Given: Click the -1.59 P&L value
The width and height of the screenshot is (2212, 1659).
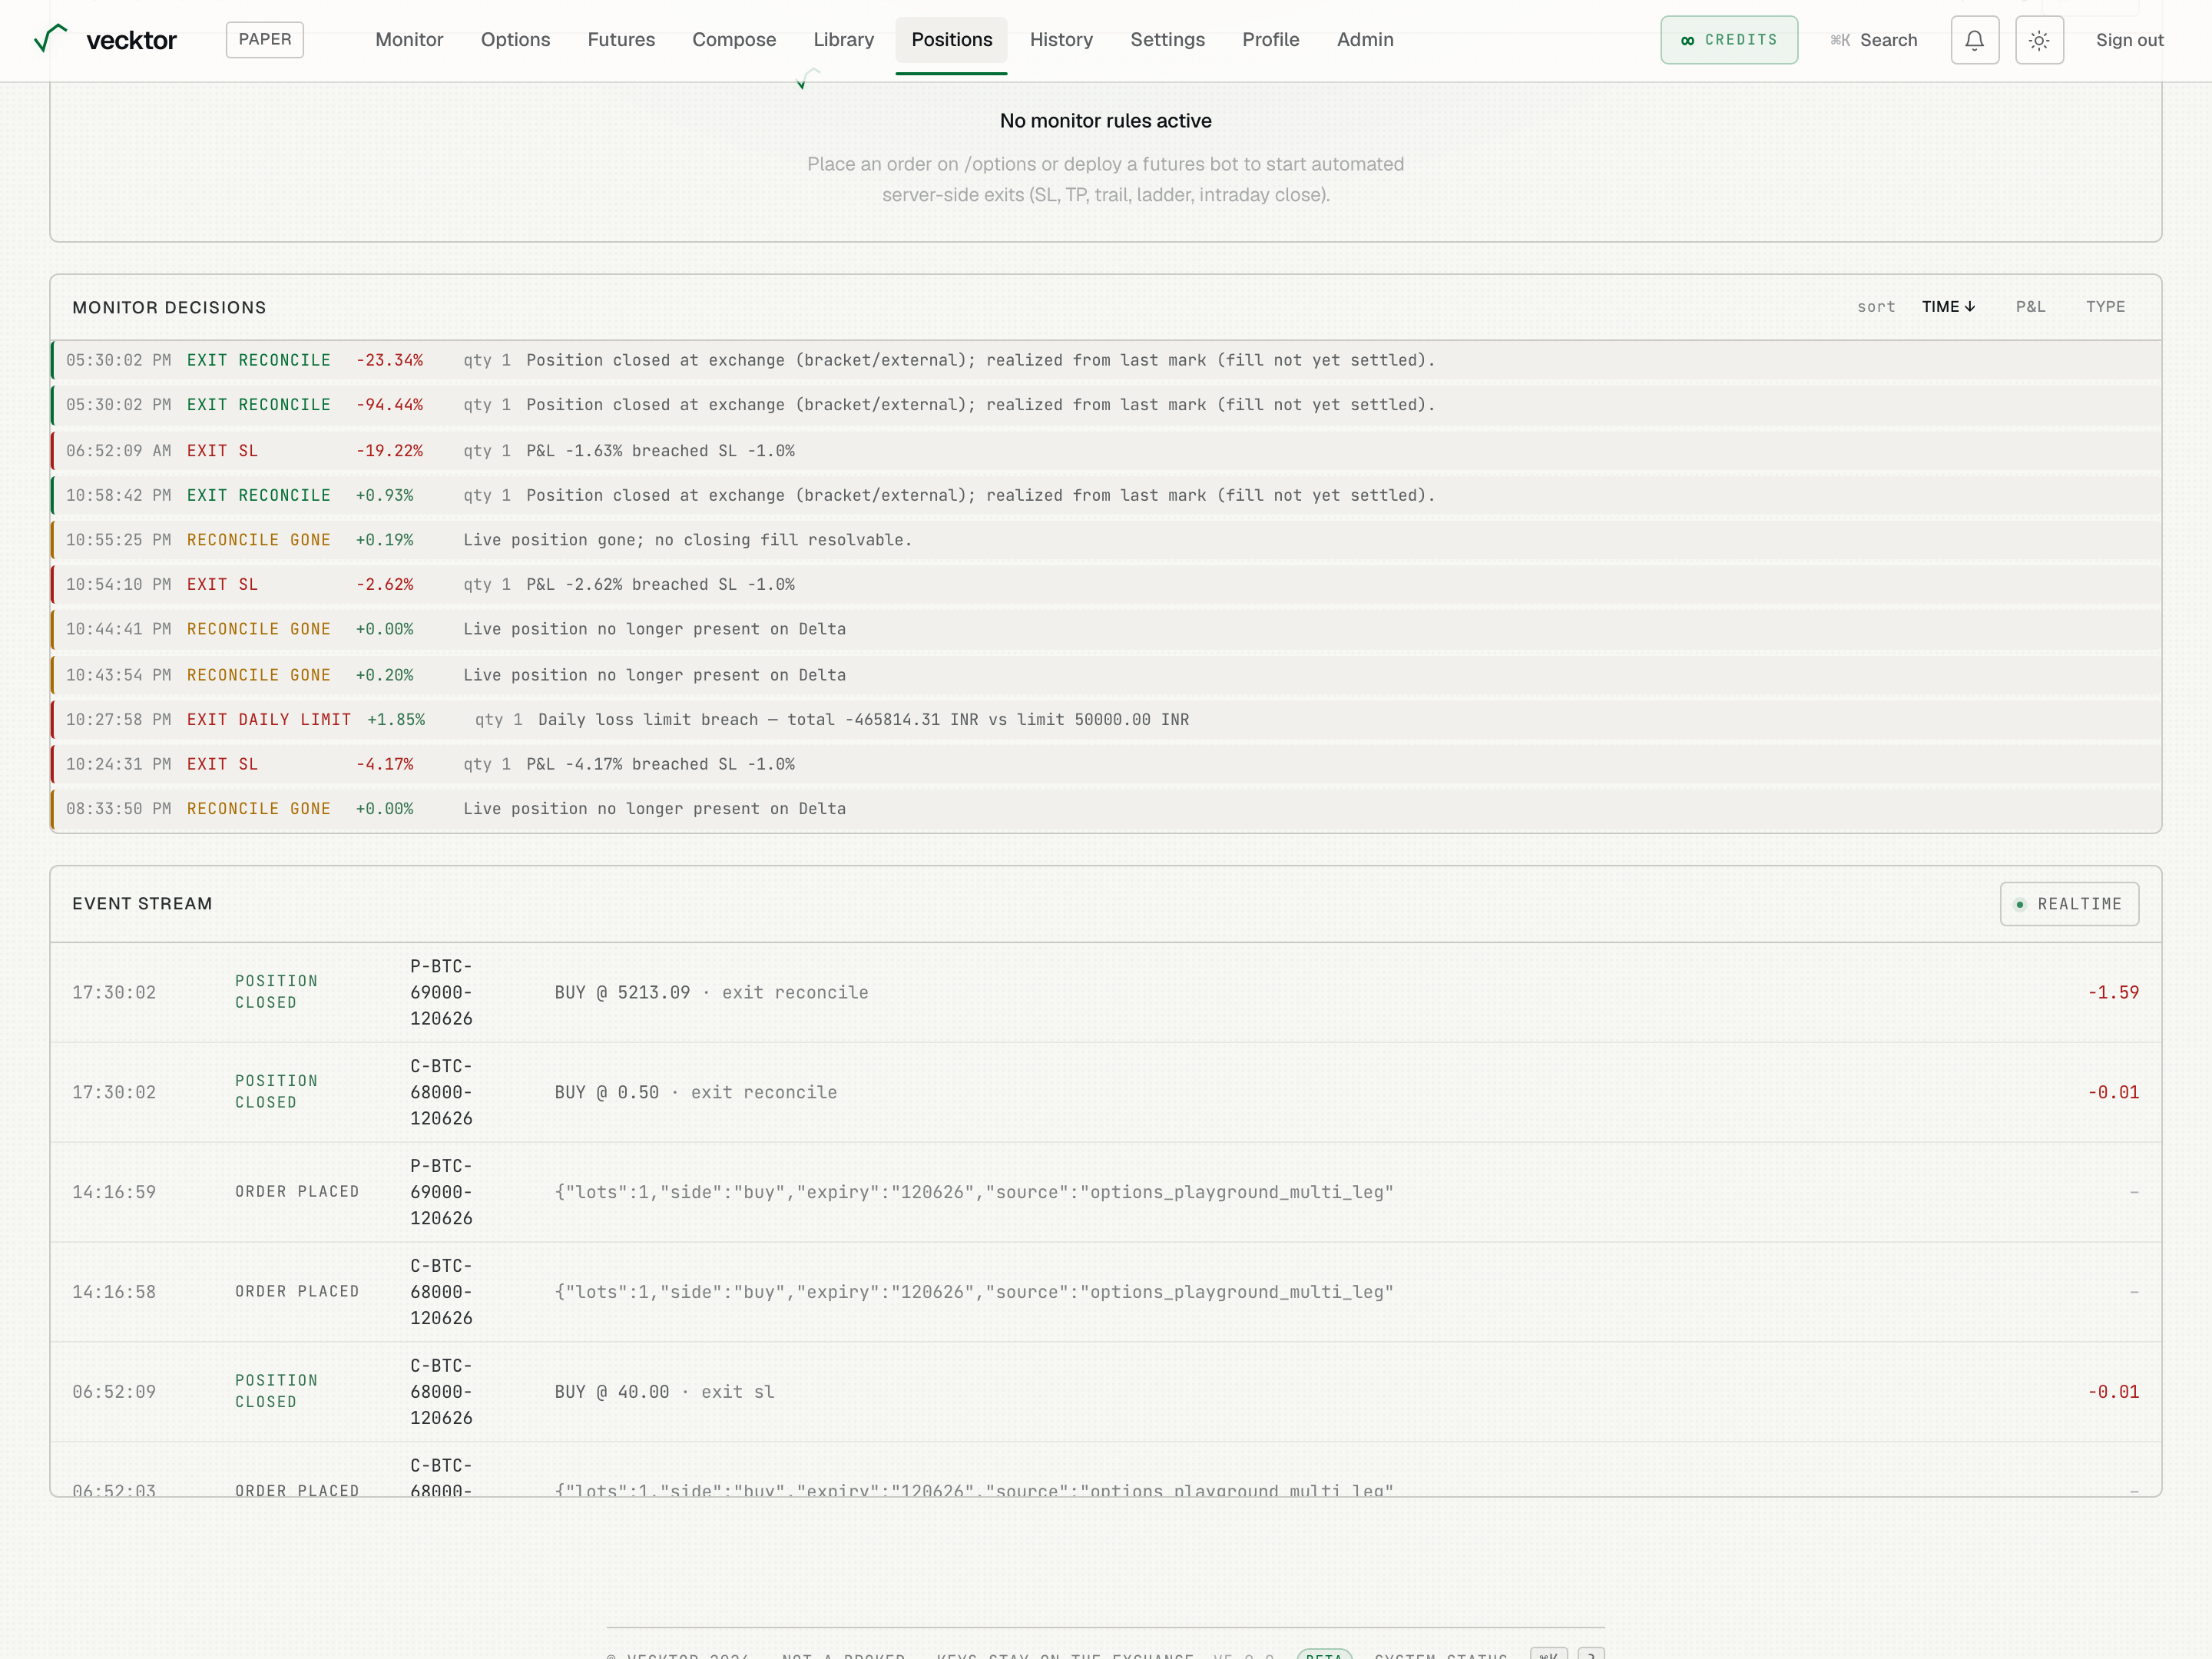Looking at the screenshot, I should 2113,993.
